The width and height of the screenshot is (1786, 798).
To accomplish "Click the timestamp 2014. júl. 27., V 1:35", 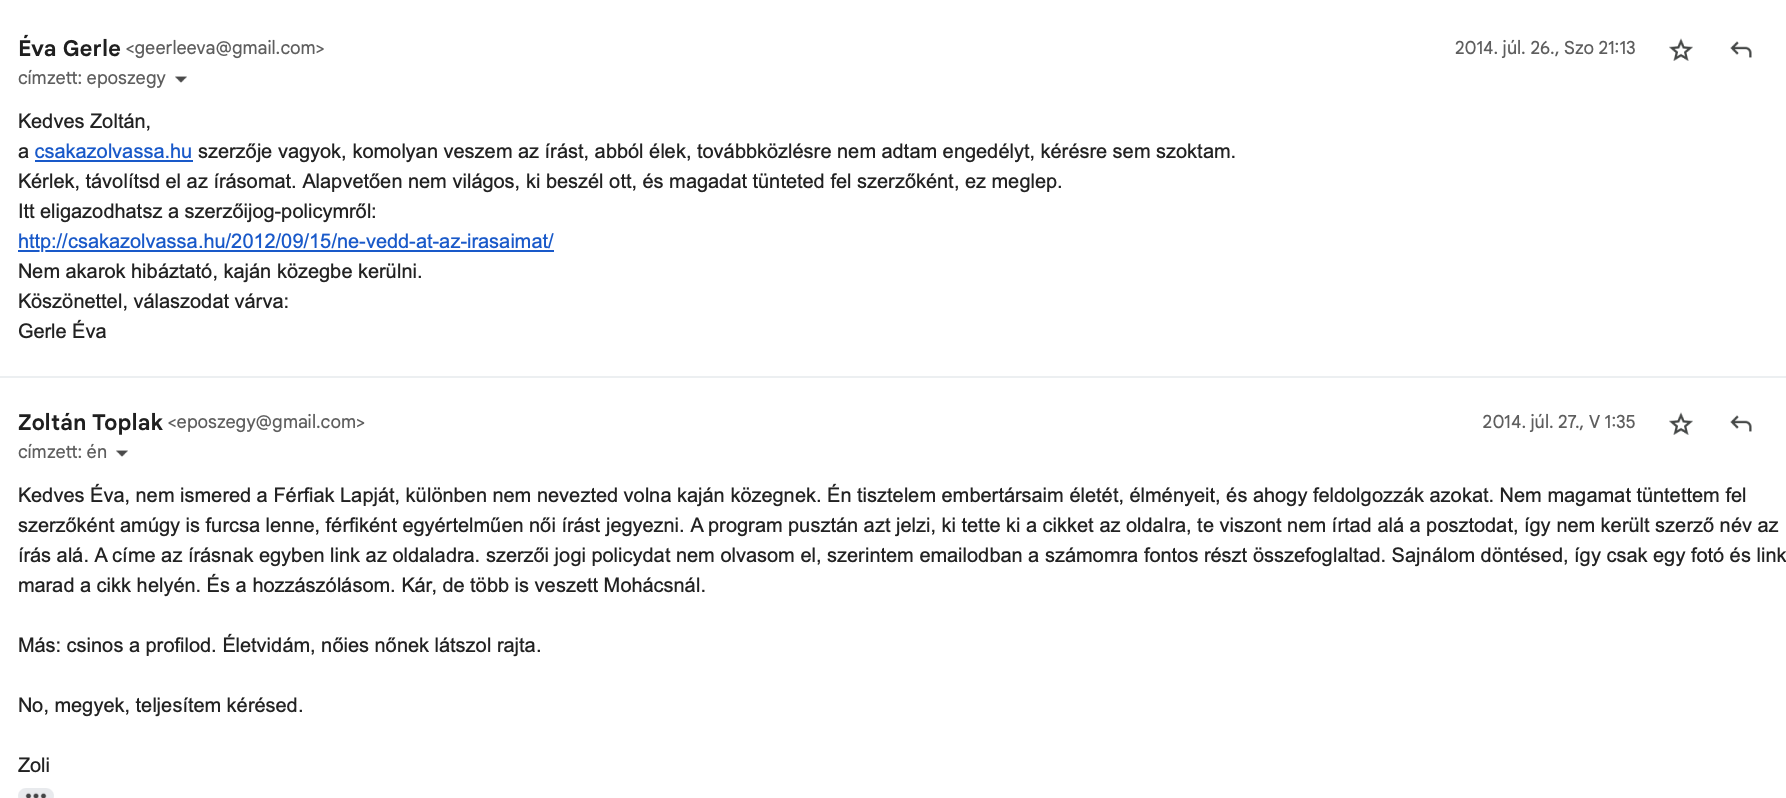I will click(x=1558, y=422).
